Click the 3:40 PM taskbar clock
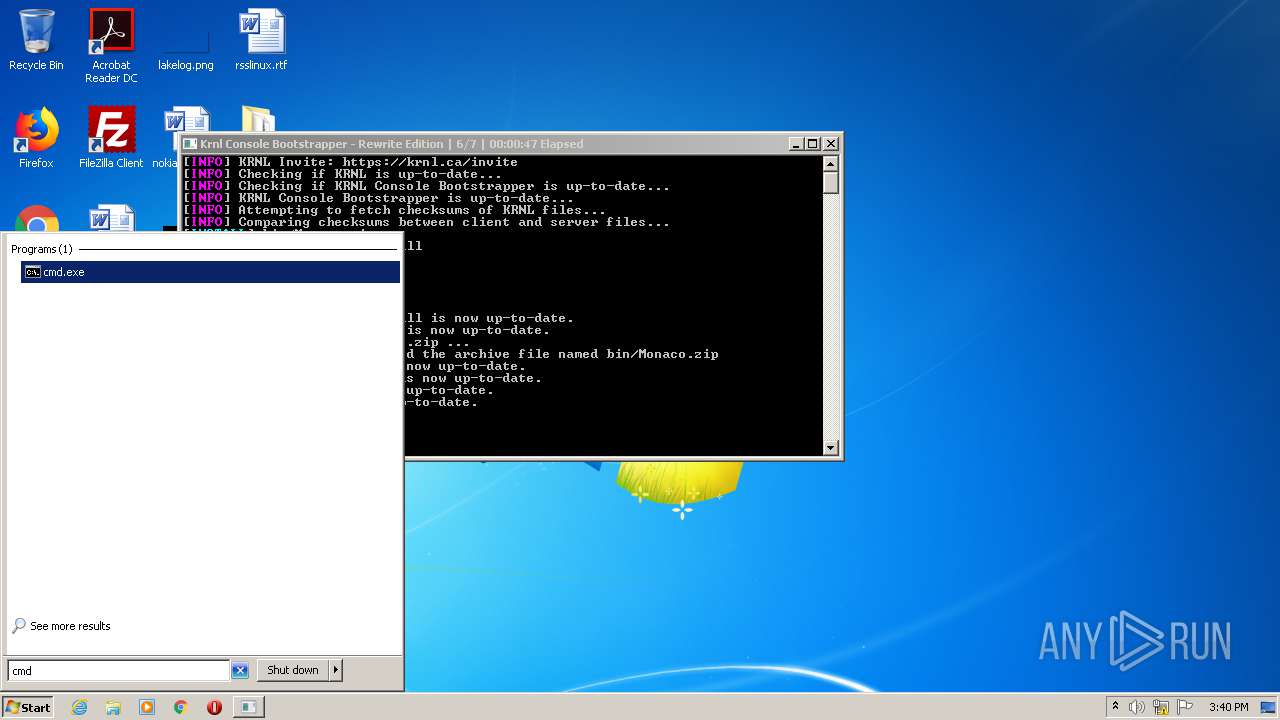The image size is (1280, 720). click(1228, 707)
